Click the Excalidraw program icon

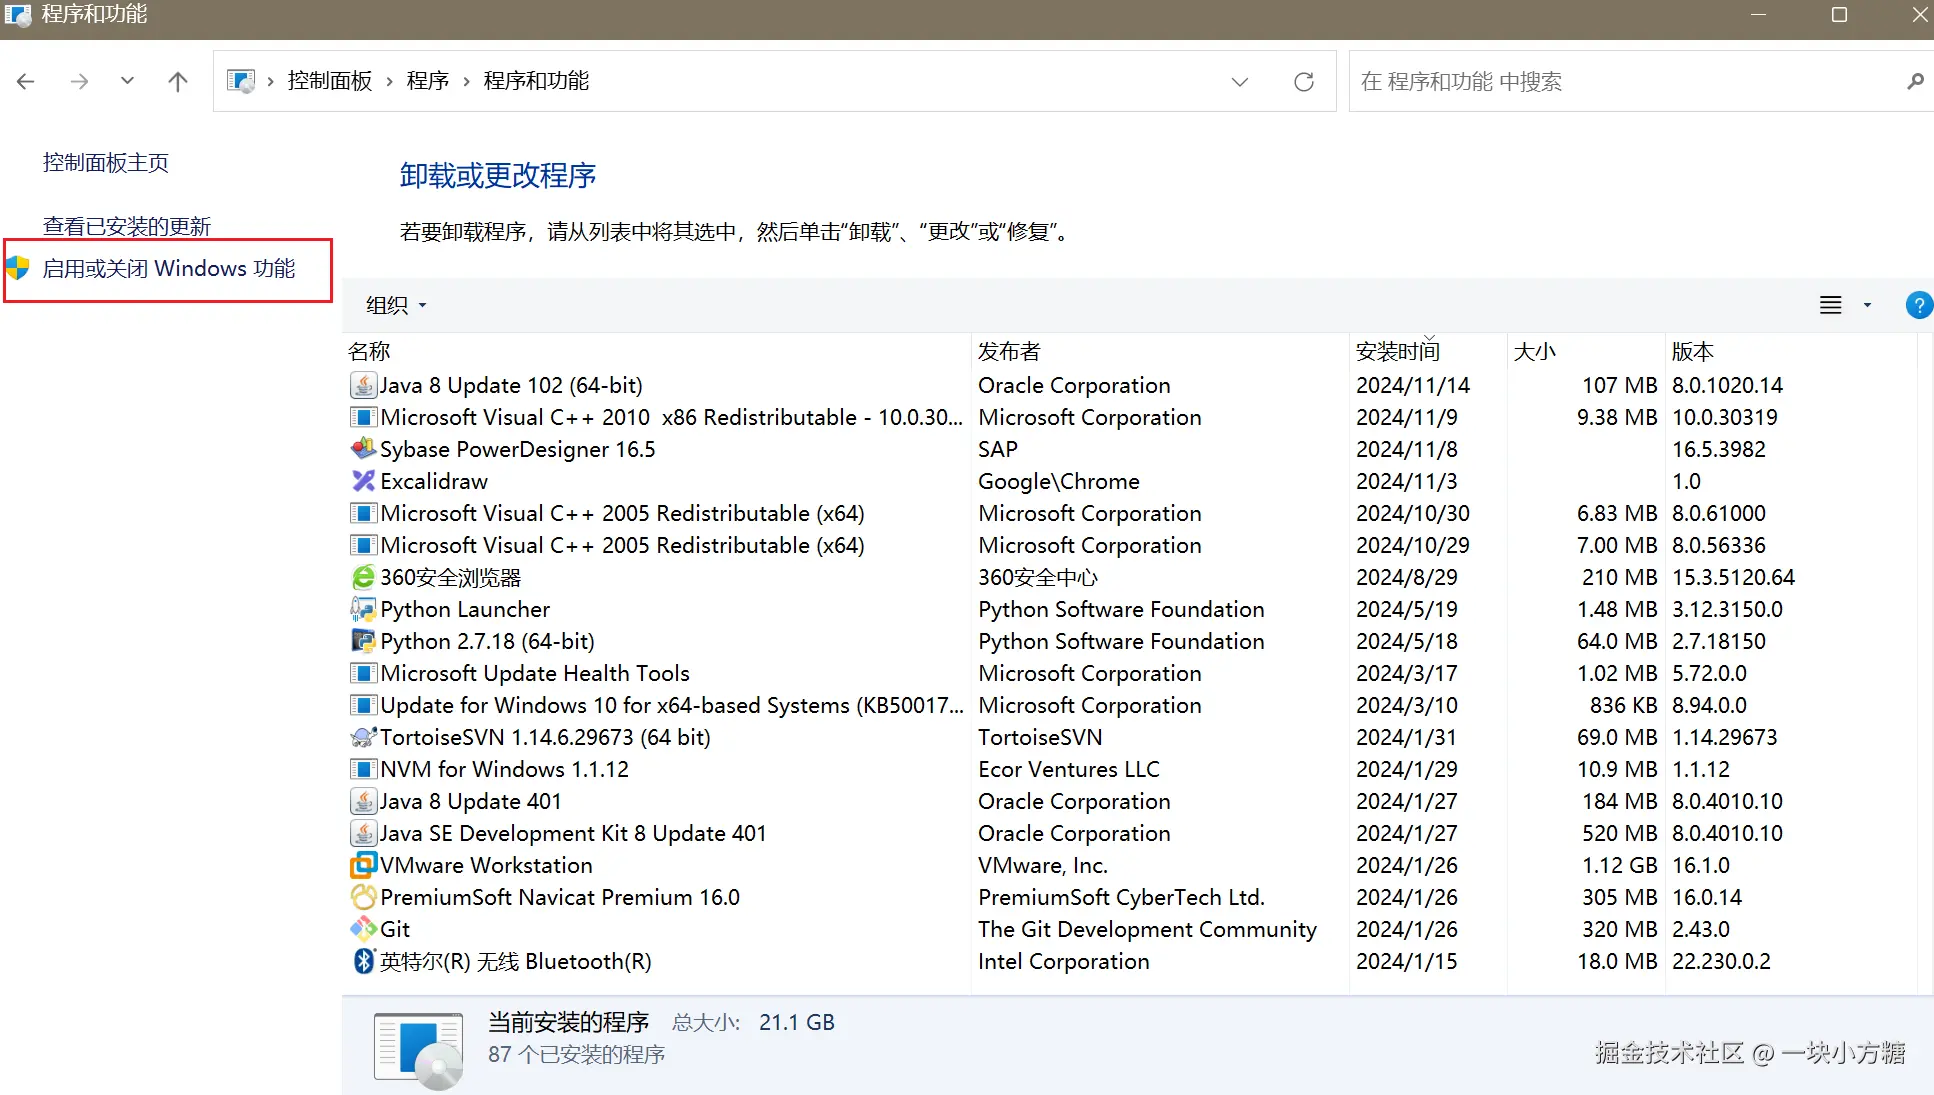tap(363, 482)
